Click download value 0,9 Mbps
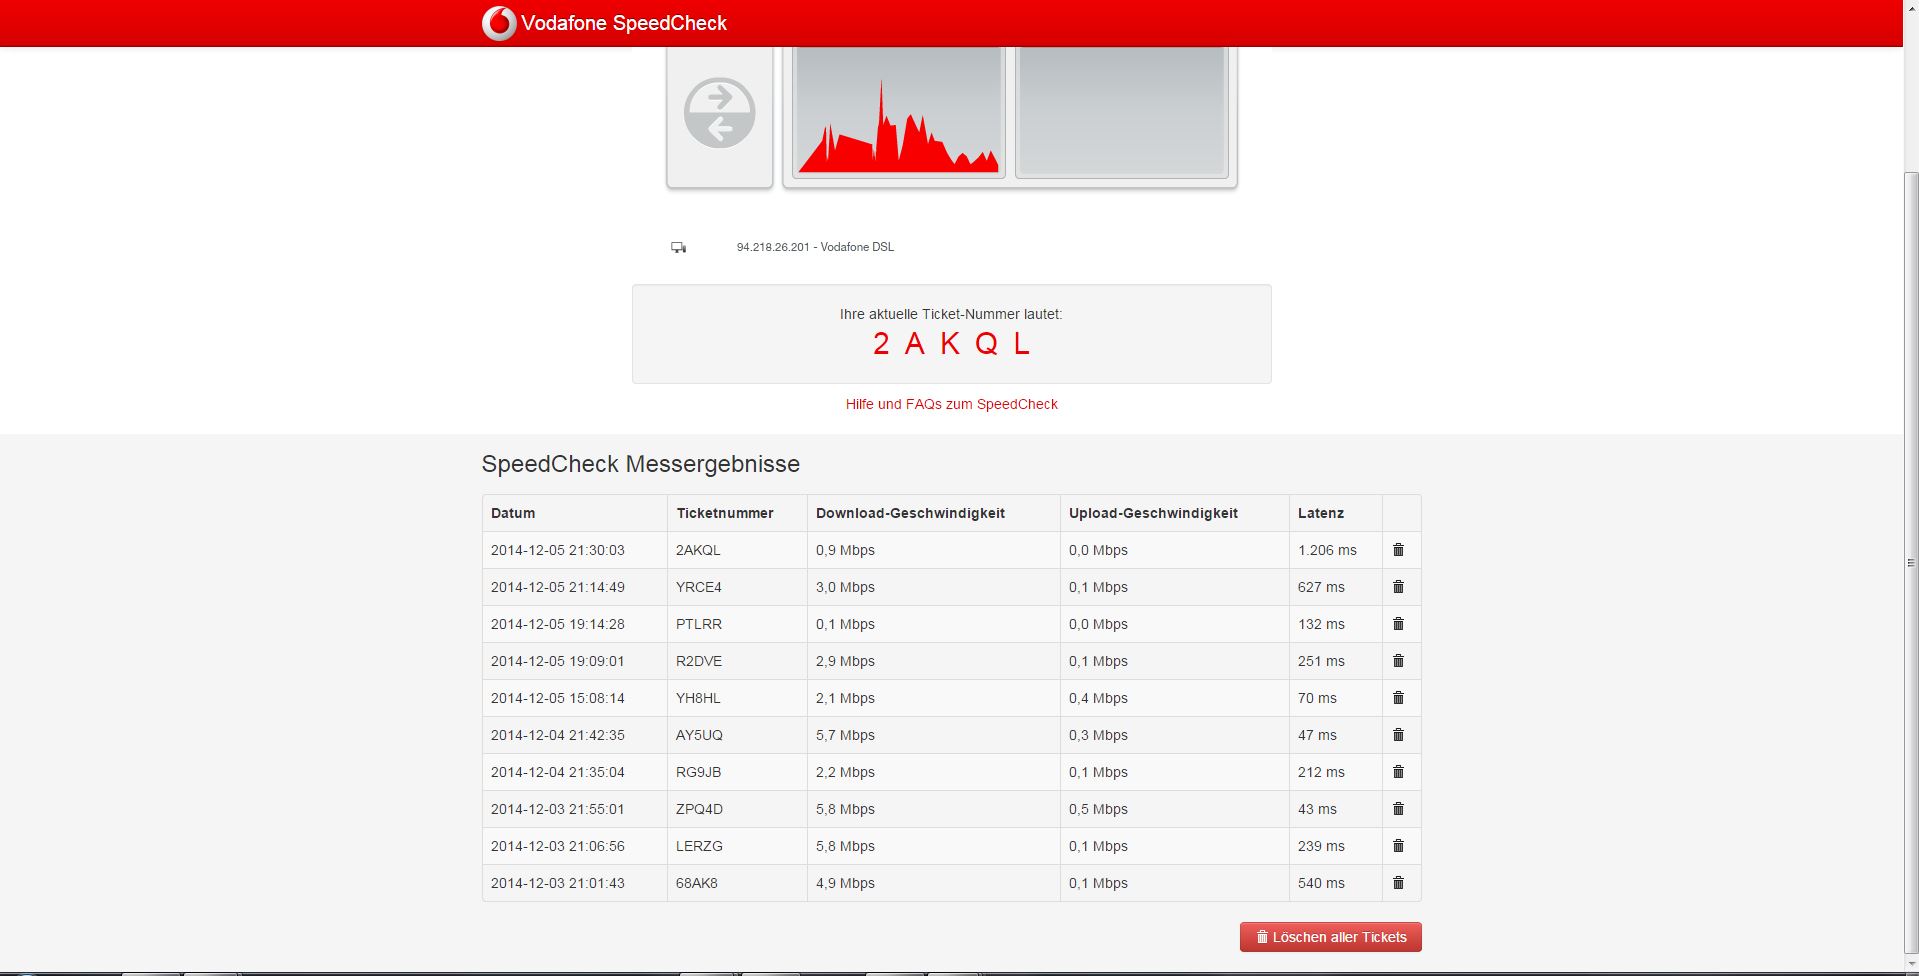 845,550
